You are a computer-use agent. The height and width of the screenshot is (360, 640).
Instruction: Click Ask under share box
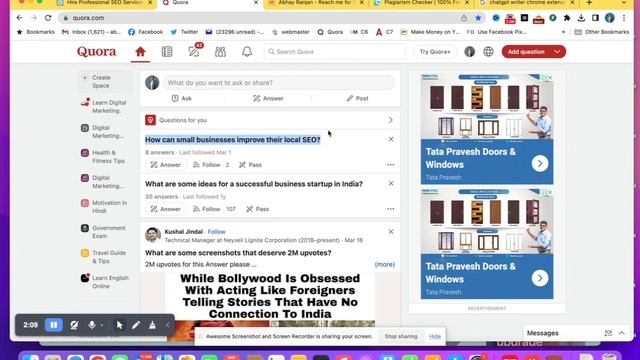point(182,98)
